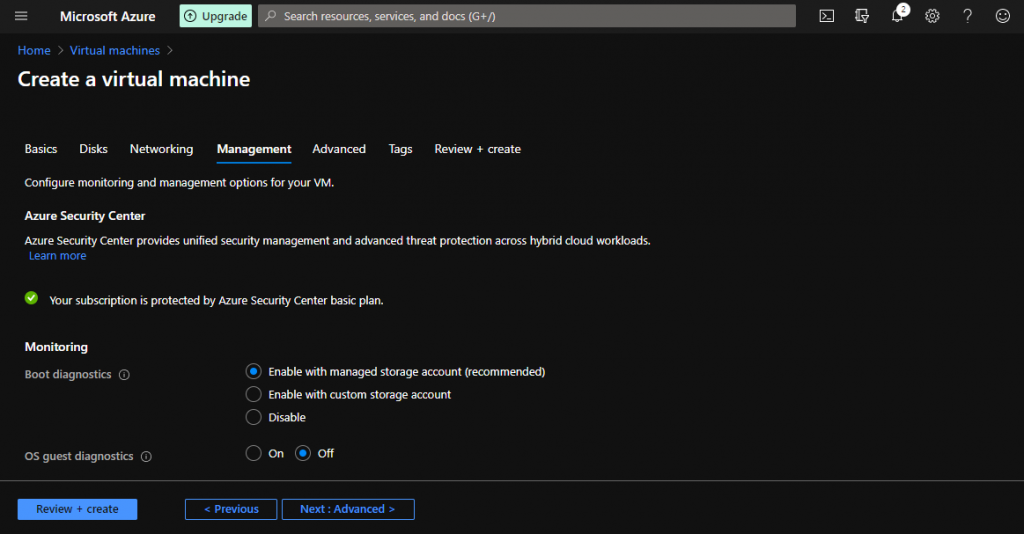Show info tooltip for OS guest diagnostics

[x=146, y=457]
